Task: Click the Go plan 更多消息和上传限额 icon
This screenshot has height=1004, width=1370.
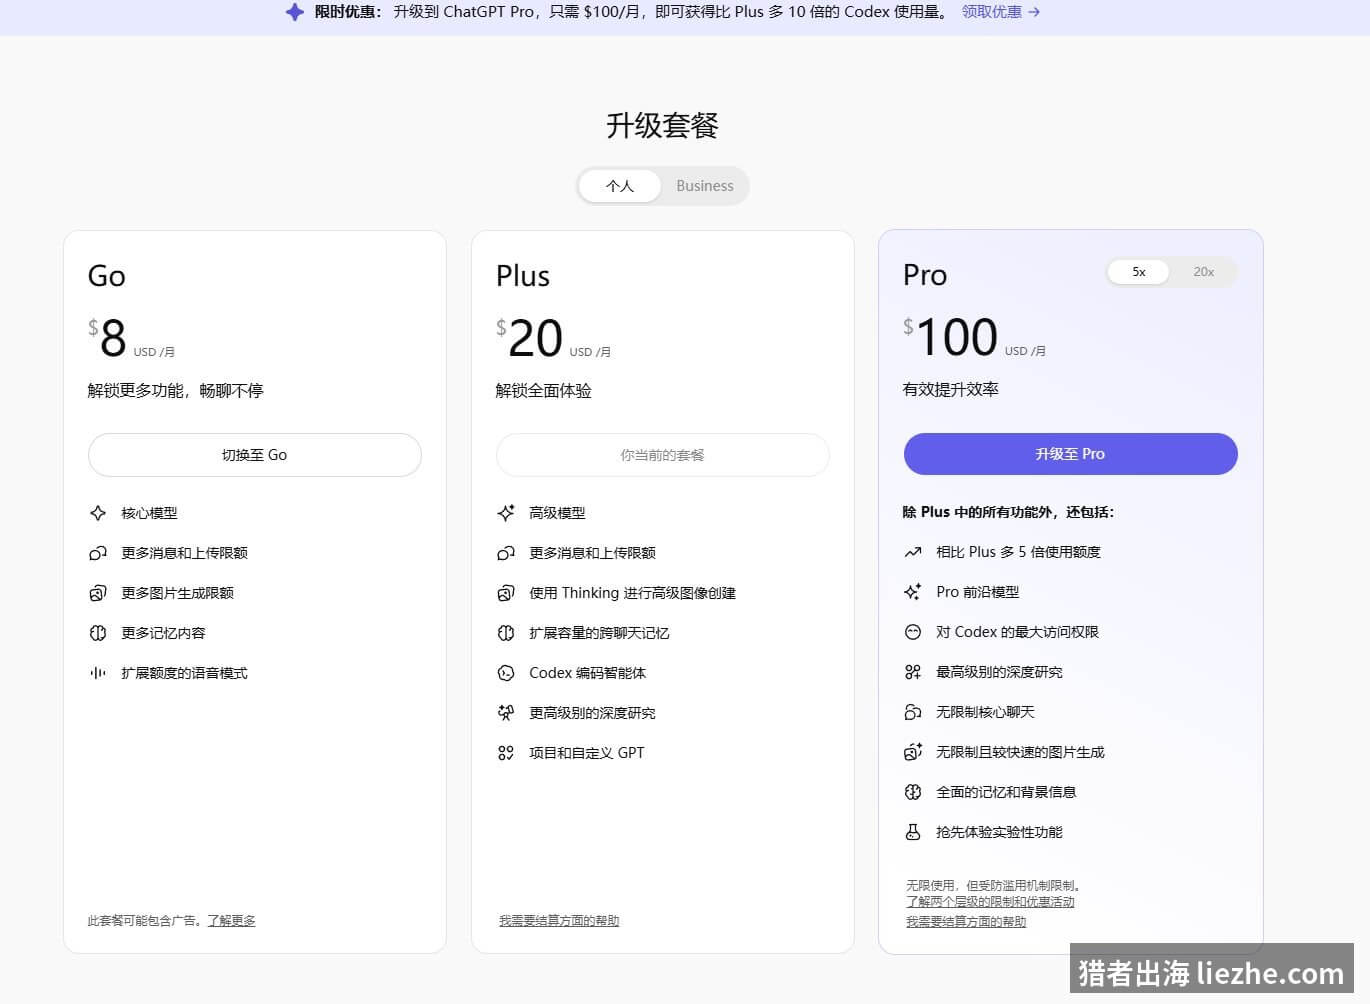Action: (x=98, y=553)
